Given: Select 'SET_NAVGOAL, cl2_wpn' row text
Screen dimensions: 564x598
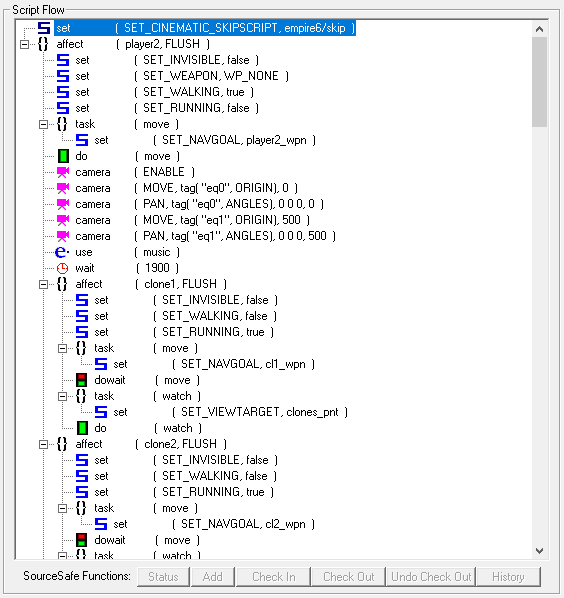Looking at the screenshot, I should [x=214, y=524].
